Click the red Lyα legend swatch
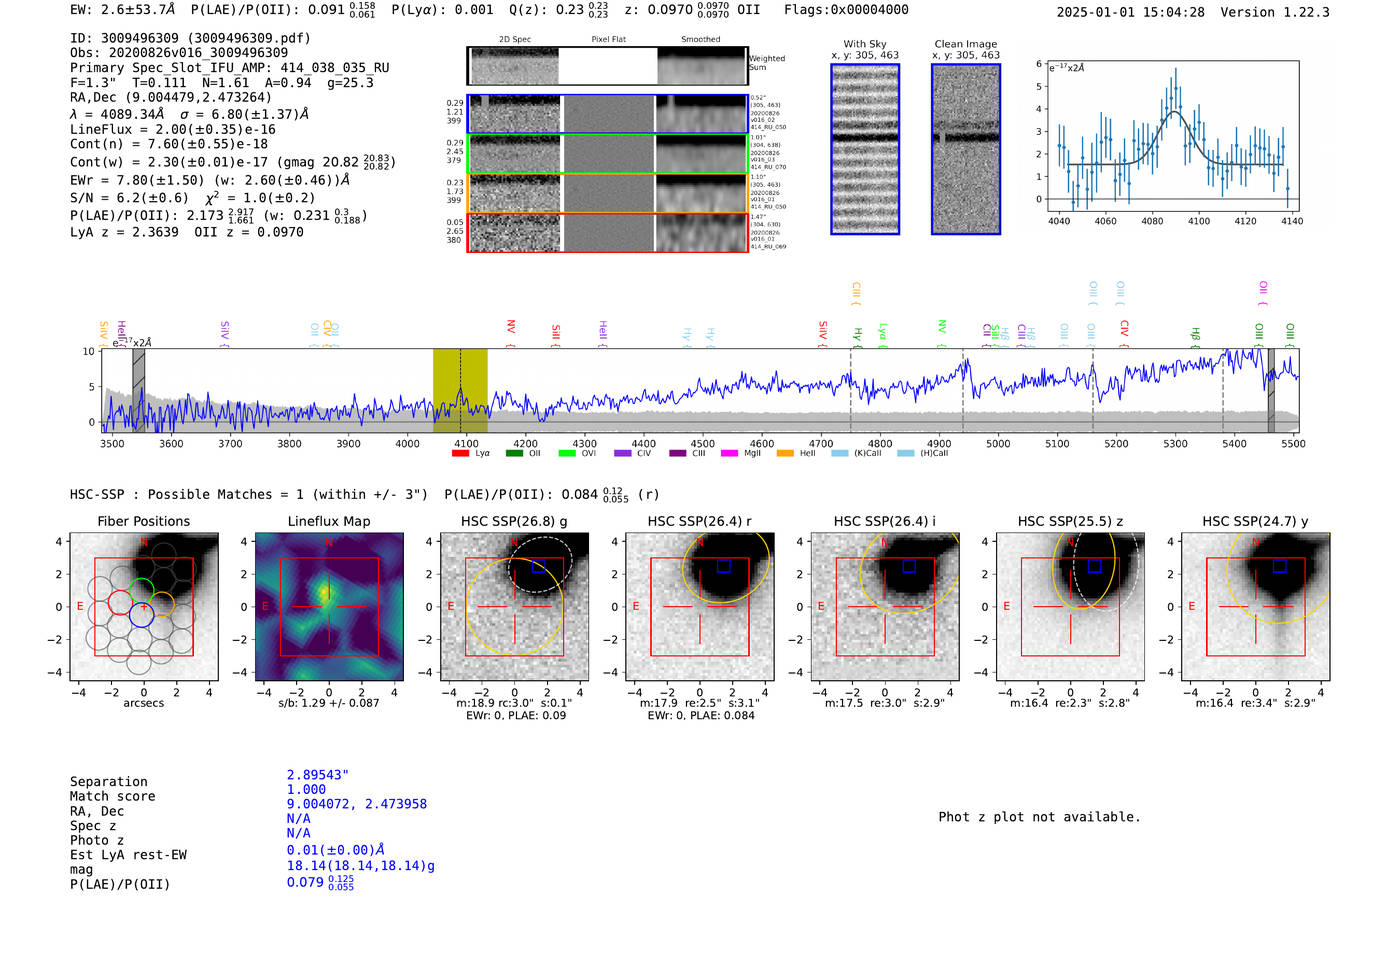The width and height of the screenshot is (1400, 953). click(x=460, y=453)
